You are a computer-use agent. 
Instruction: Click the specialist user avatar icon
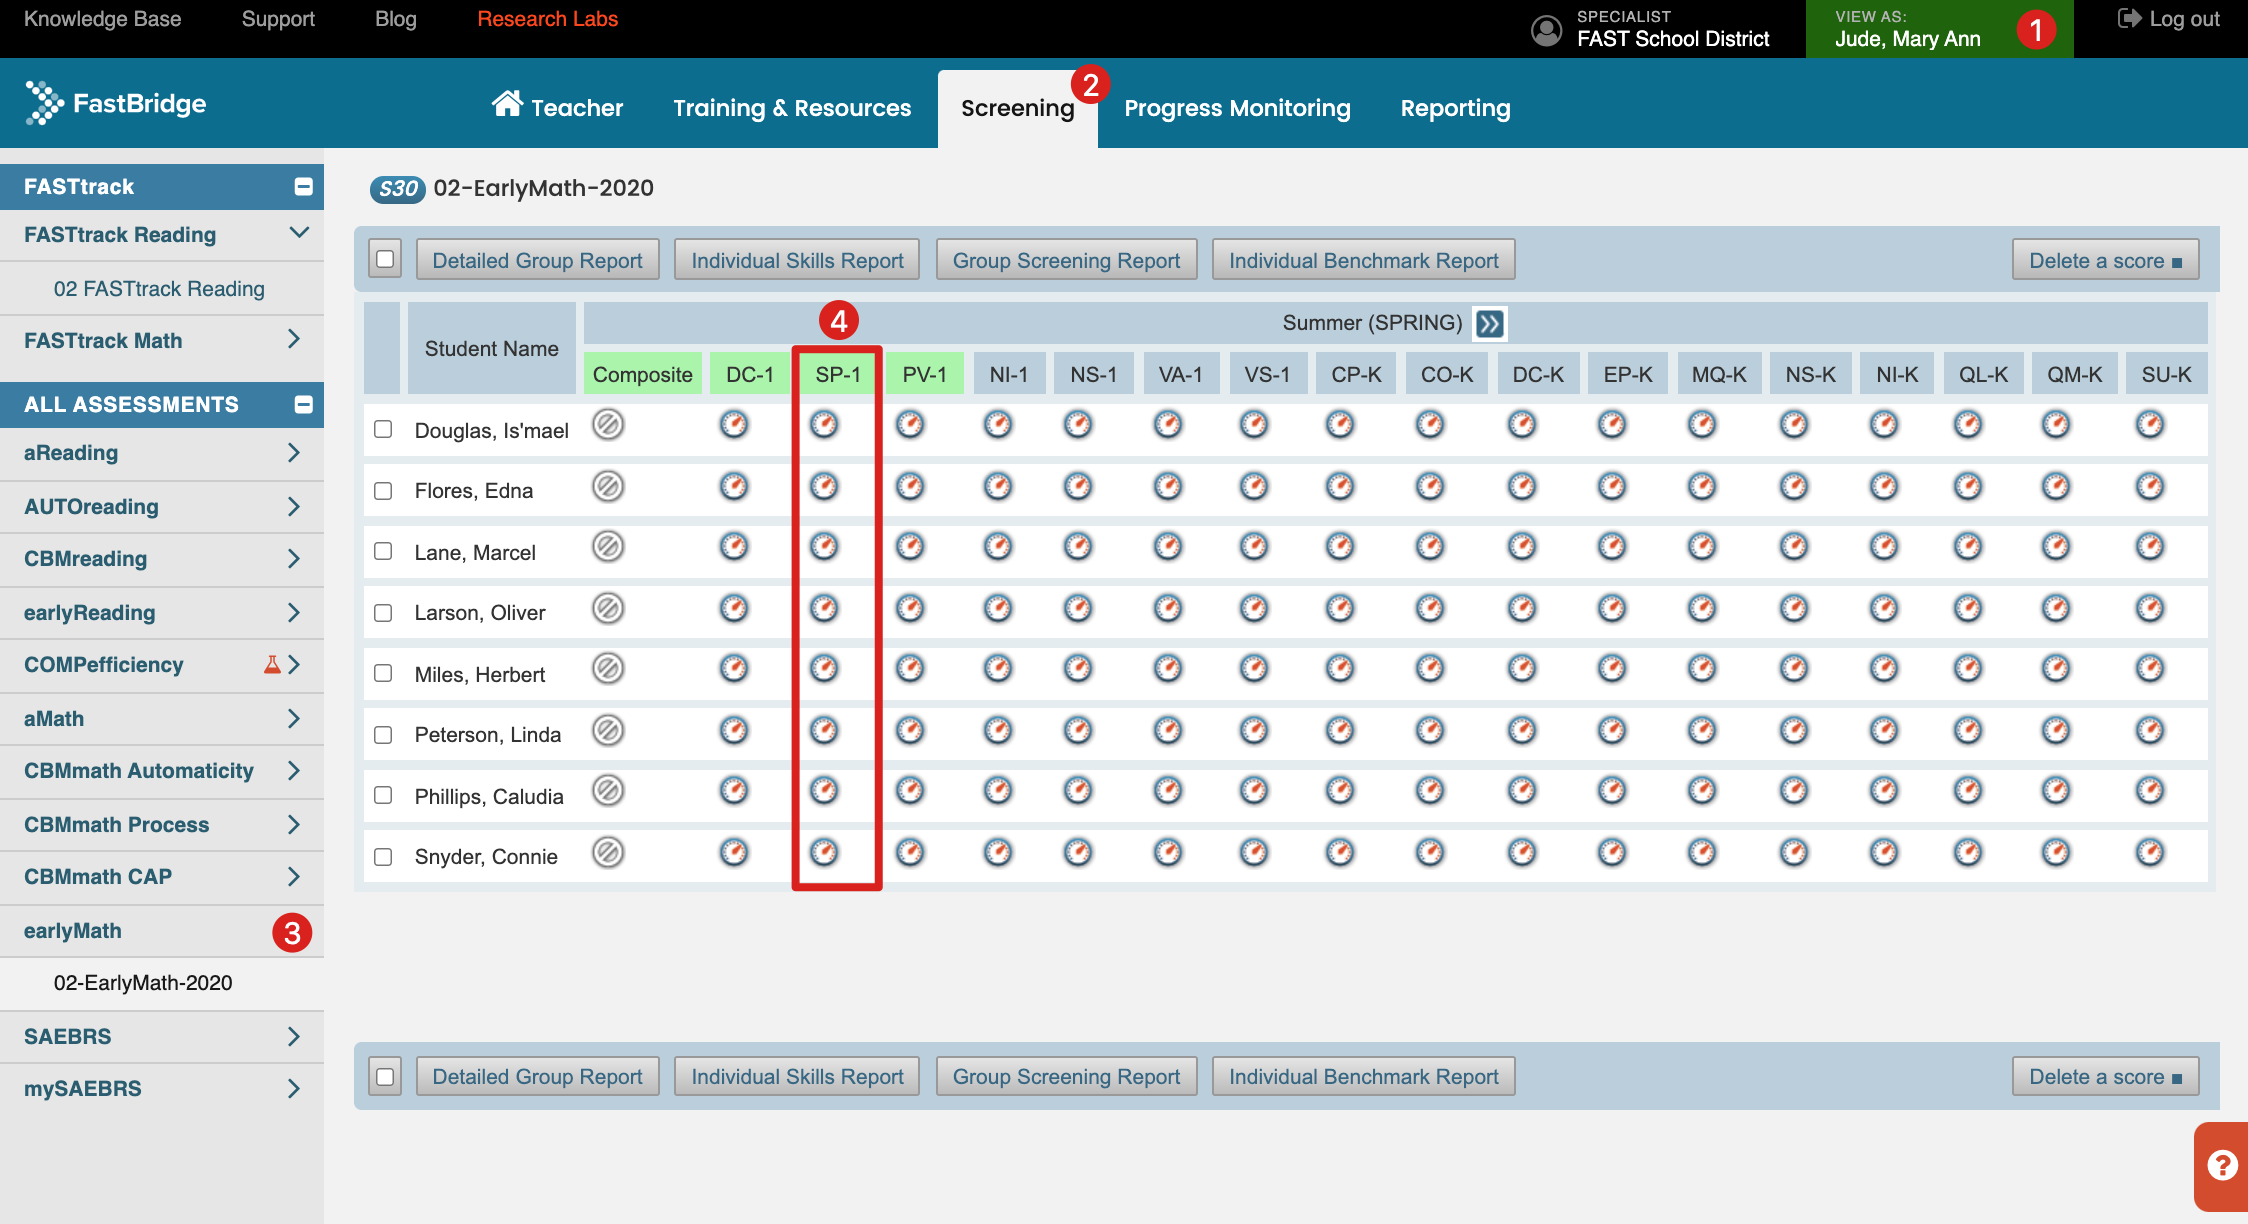[x=1546, y=30]
